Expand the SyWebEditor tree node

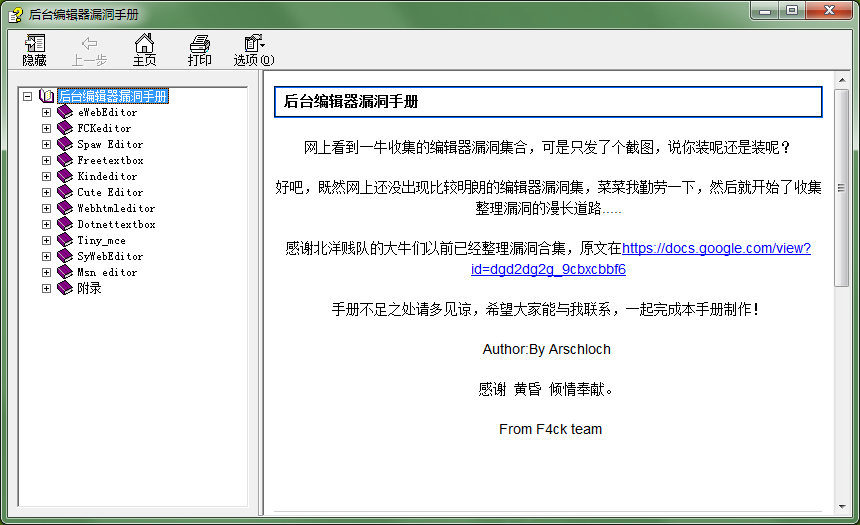pyautogui.click(x=47, y=256)
